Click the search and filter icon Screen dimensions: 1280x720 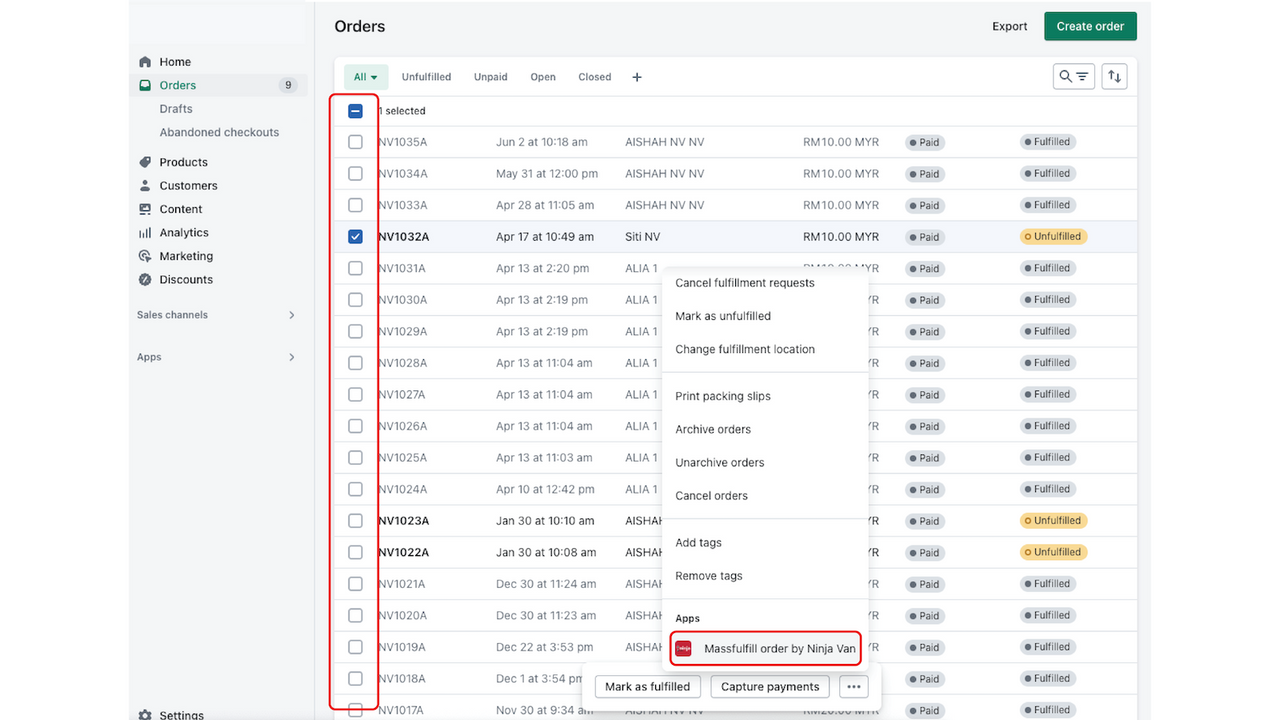pos(1073,76)
